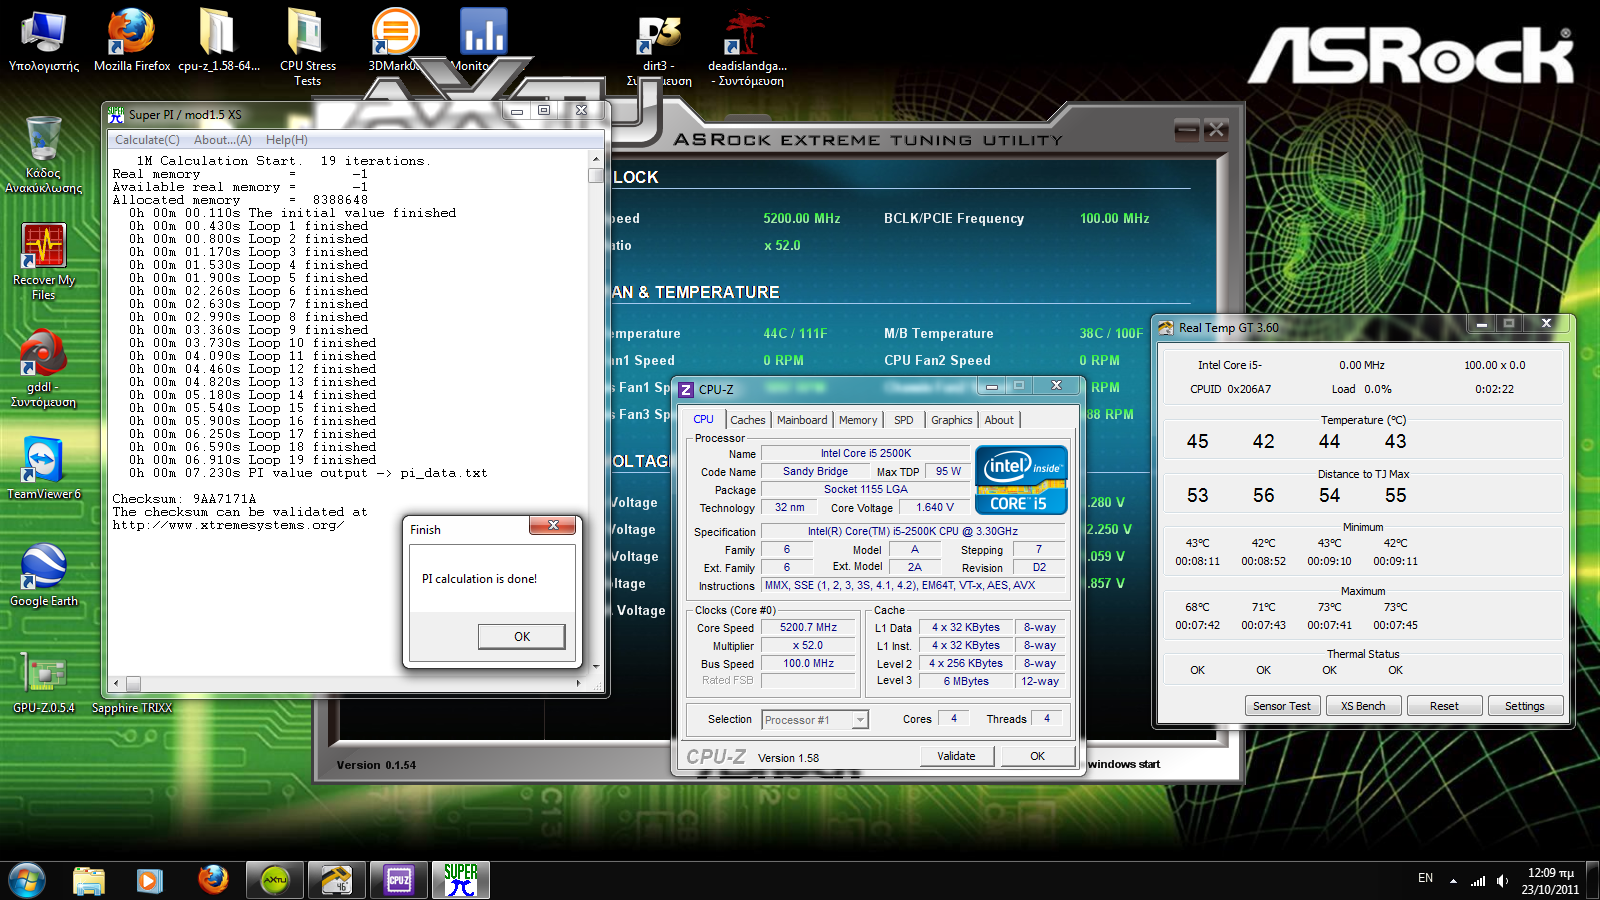The width and height of the screenshot is (1600, 900).
Task: Open the Recycle Bin desktop icon
Action: pyautogui.click(x=44, y=153)
